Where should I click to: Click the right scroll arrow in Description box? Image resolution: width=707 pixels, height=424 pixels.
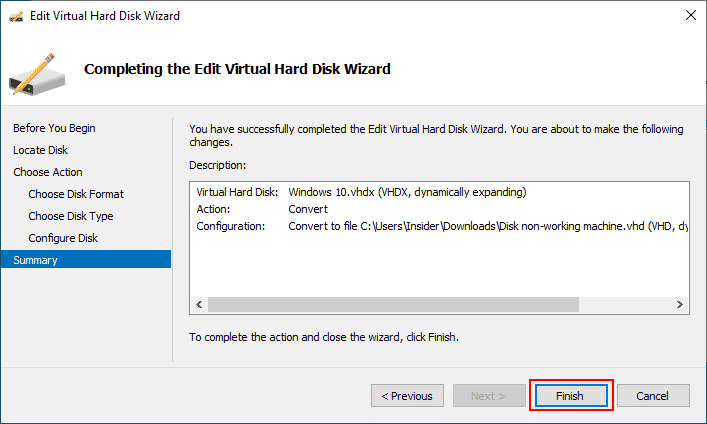pyautogui.click(x=679, y=304)
